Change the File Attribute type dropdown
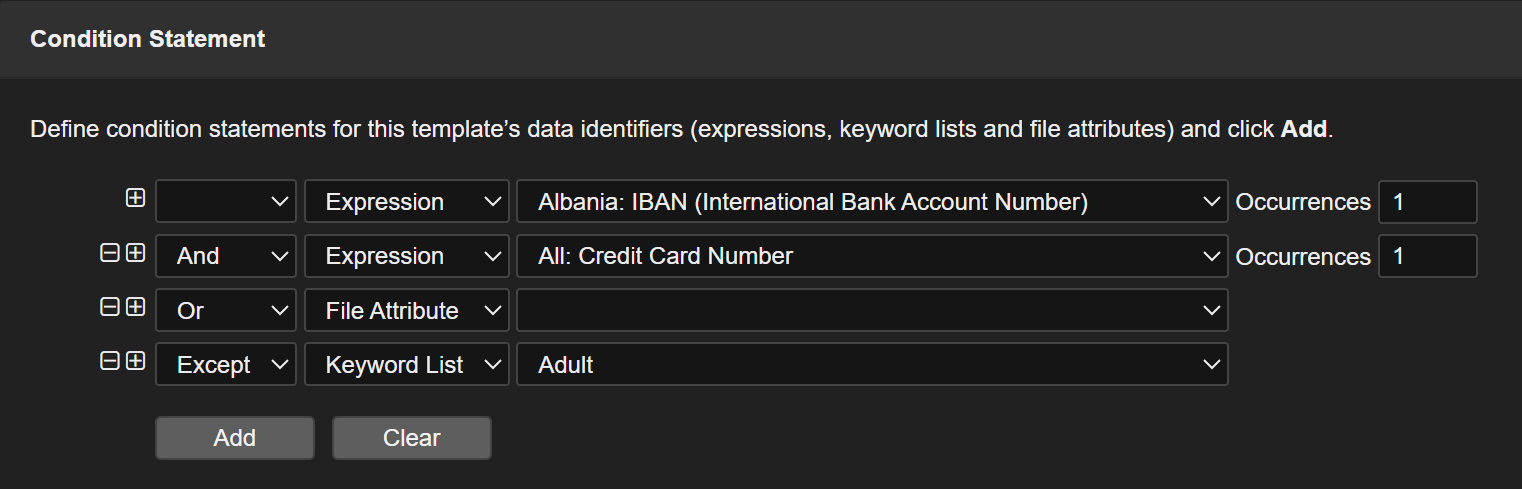The height and width of the screenshot is (489, 1522). (407, 311)
